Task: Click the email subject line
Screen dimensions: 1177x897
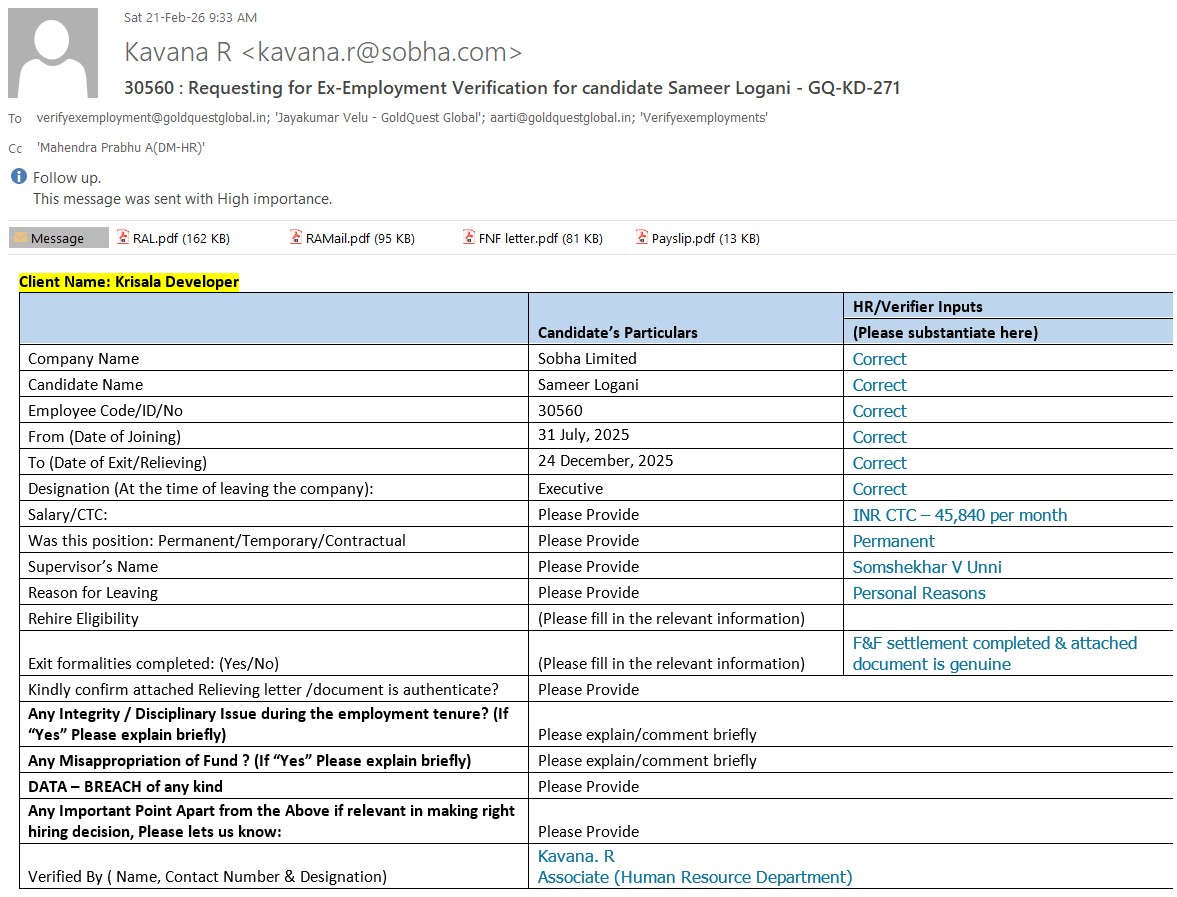Action: coord(512,88)
